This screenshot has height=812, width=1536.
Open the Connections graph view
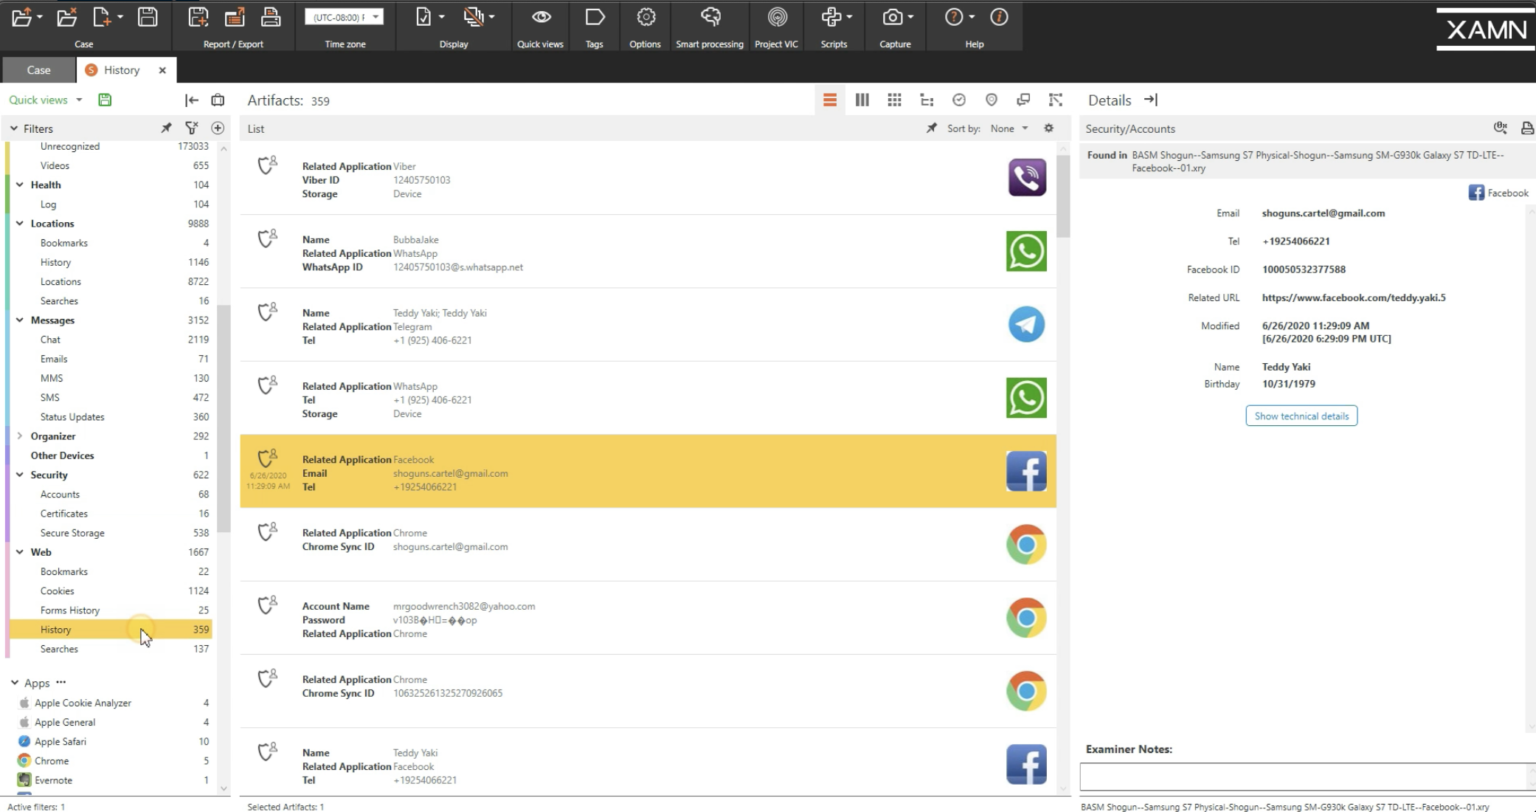[x=1055, y=99]
